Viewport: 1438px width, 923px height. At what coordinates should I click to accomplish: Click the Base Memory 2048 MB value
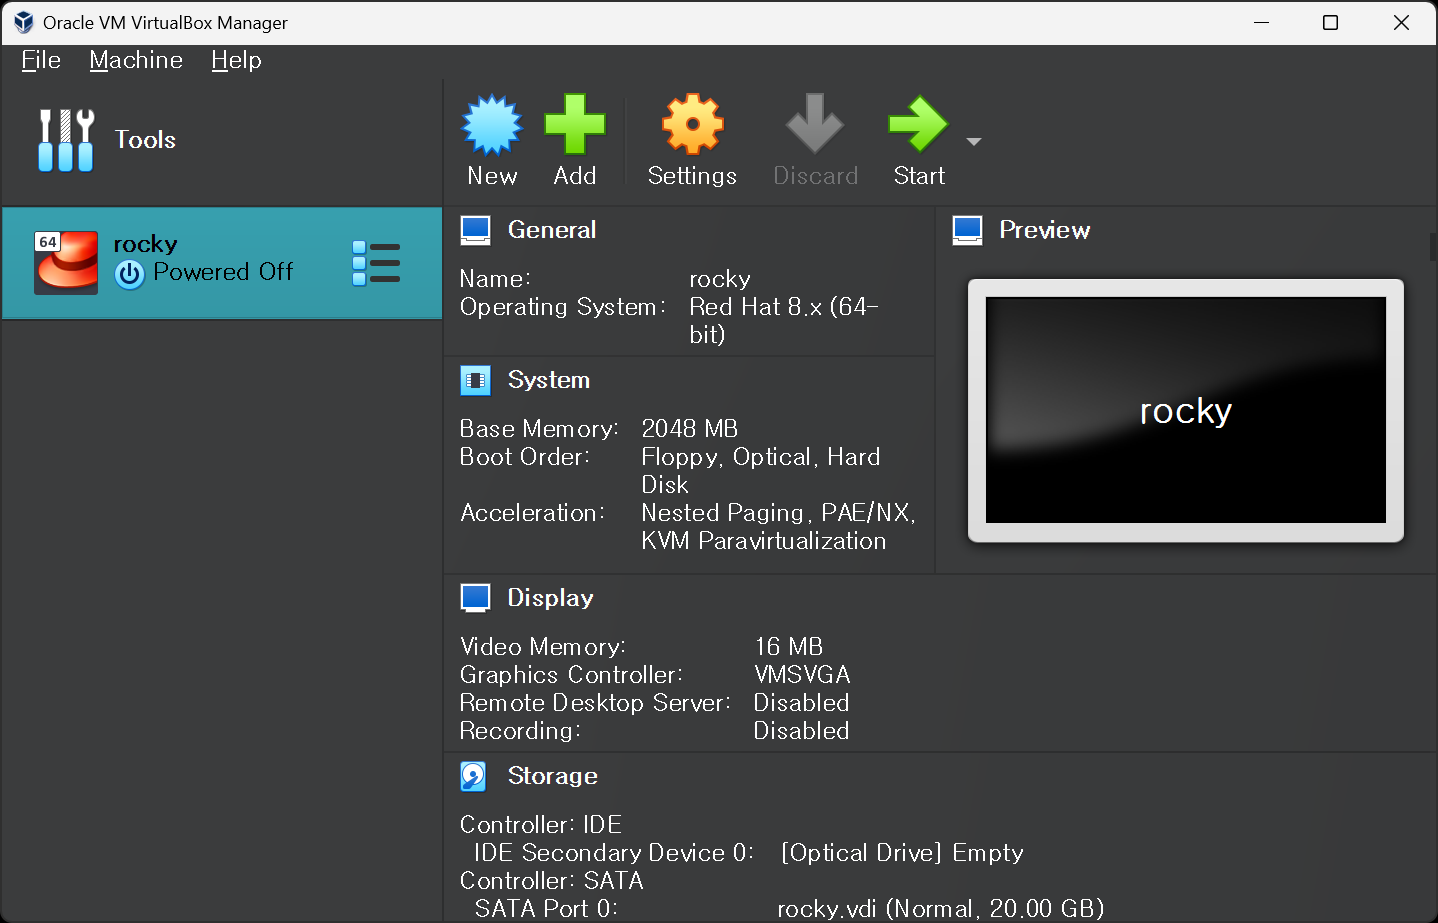690,429
